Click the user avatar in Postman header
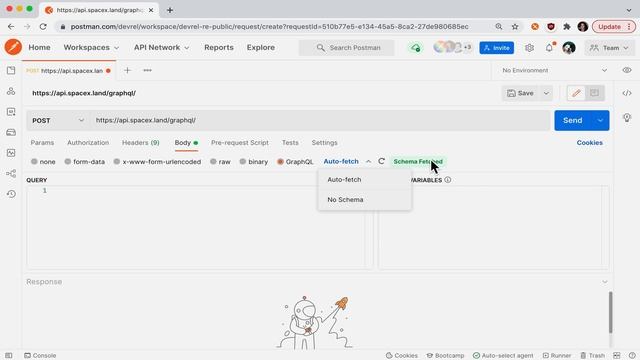Screen dimensions: 640x360 pos(569,48)
